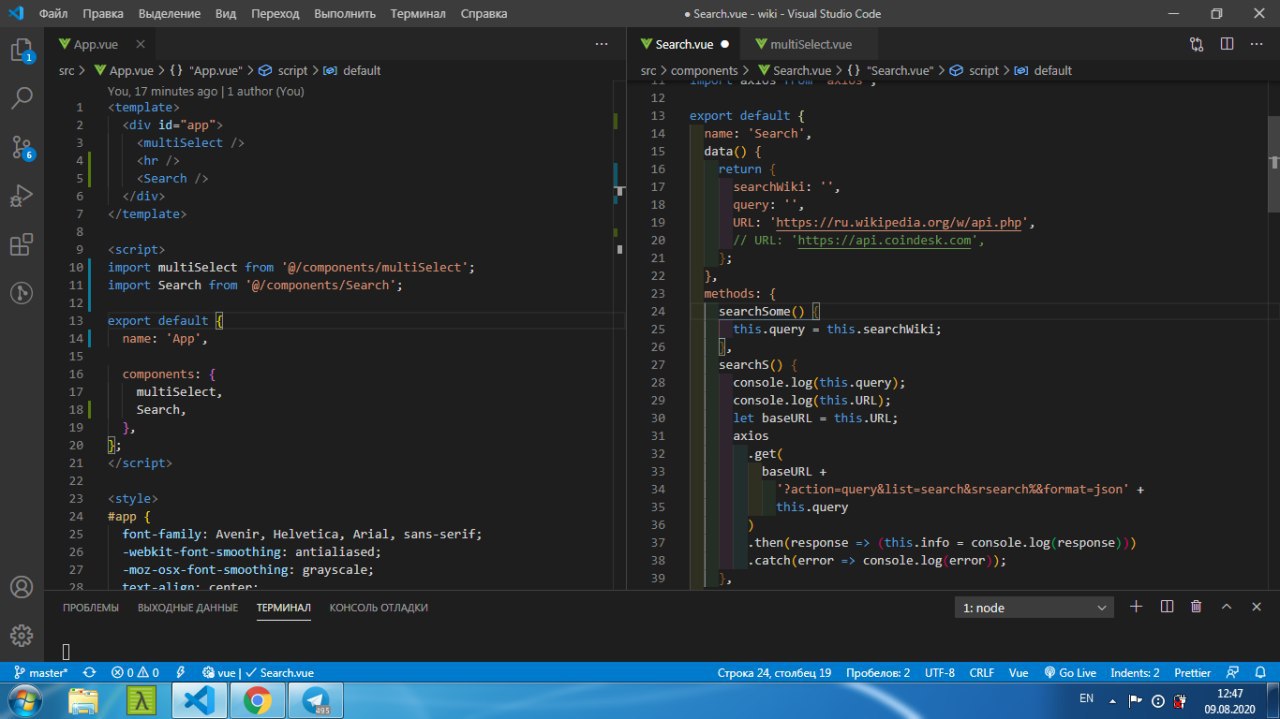
Task: Open the Run and Debug view
Action: [21, 196]
